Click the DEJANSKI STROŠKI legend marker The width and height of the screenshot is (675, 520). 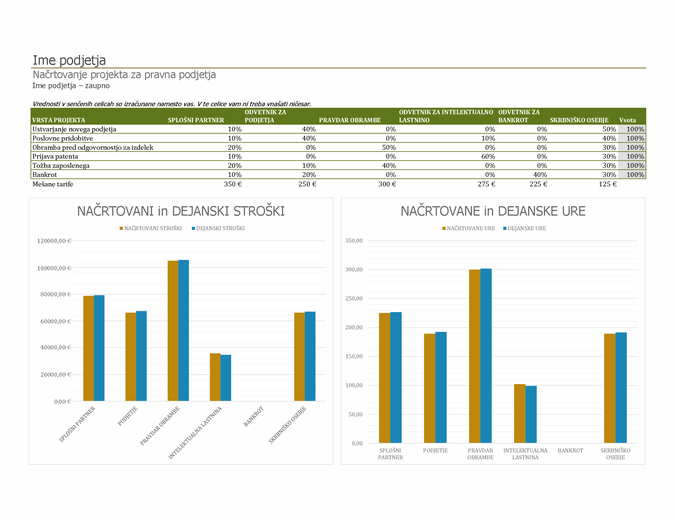tap(192, 229)
